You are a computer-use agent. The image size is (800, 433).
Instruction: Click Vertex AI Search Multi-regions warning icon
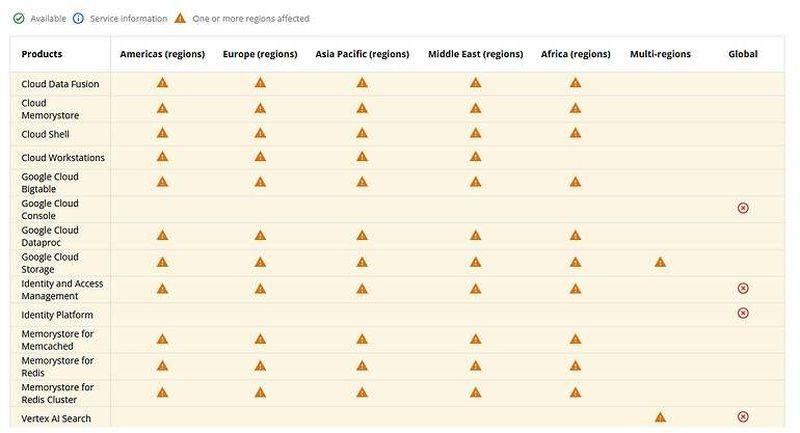click(660, 417)
